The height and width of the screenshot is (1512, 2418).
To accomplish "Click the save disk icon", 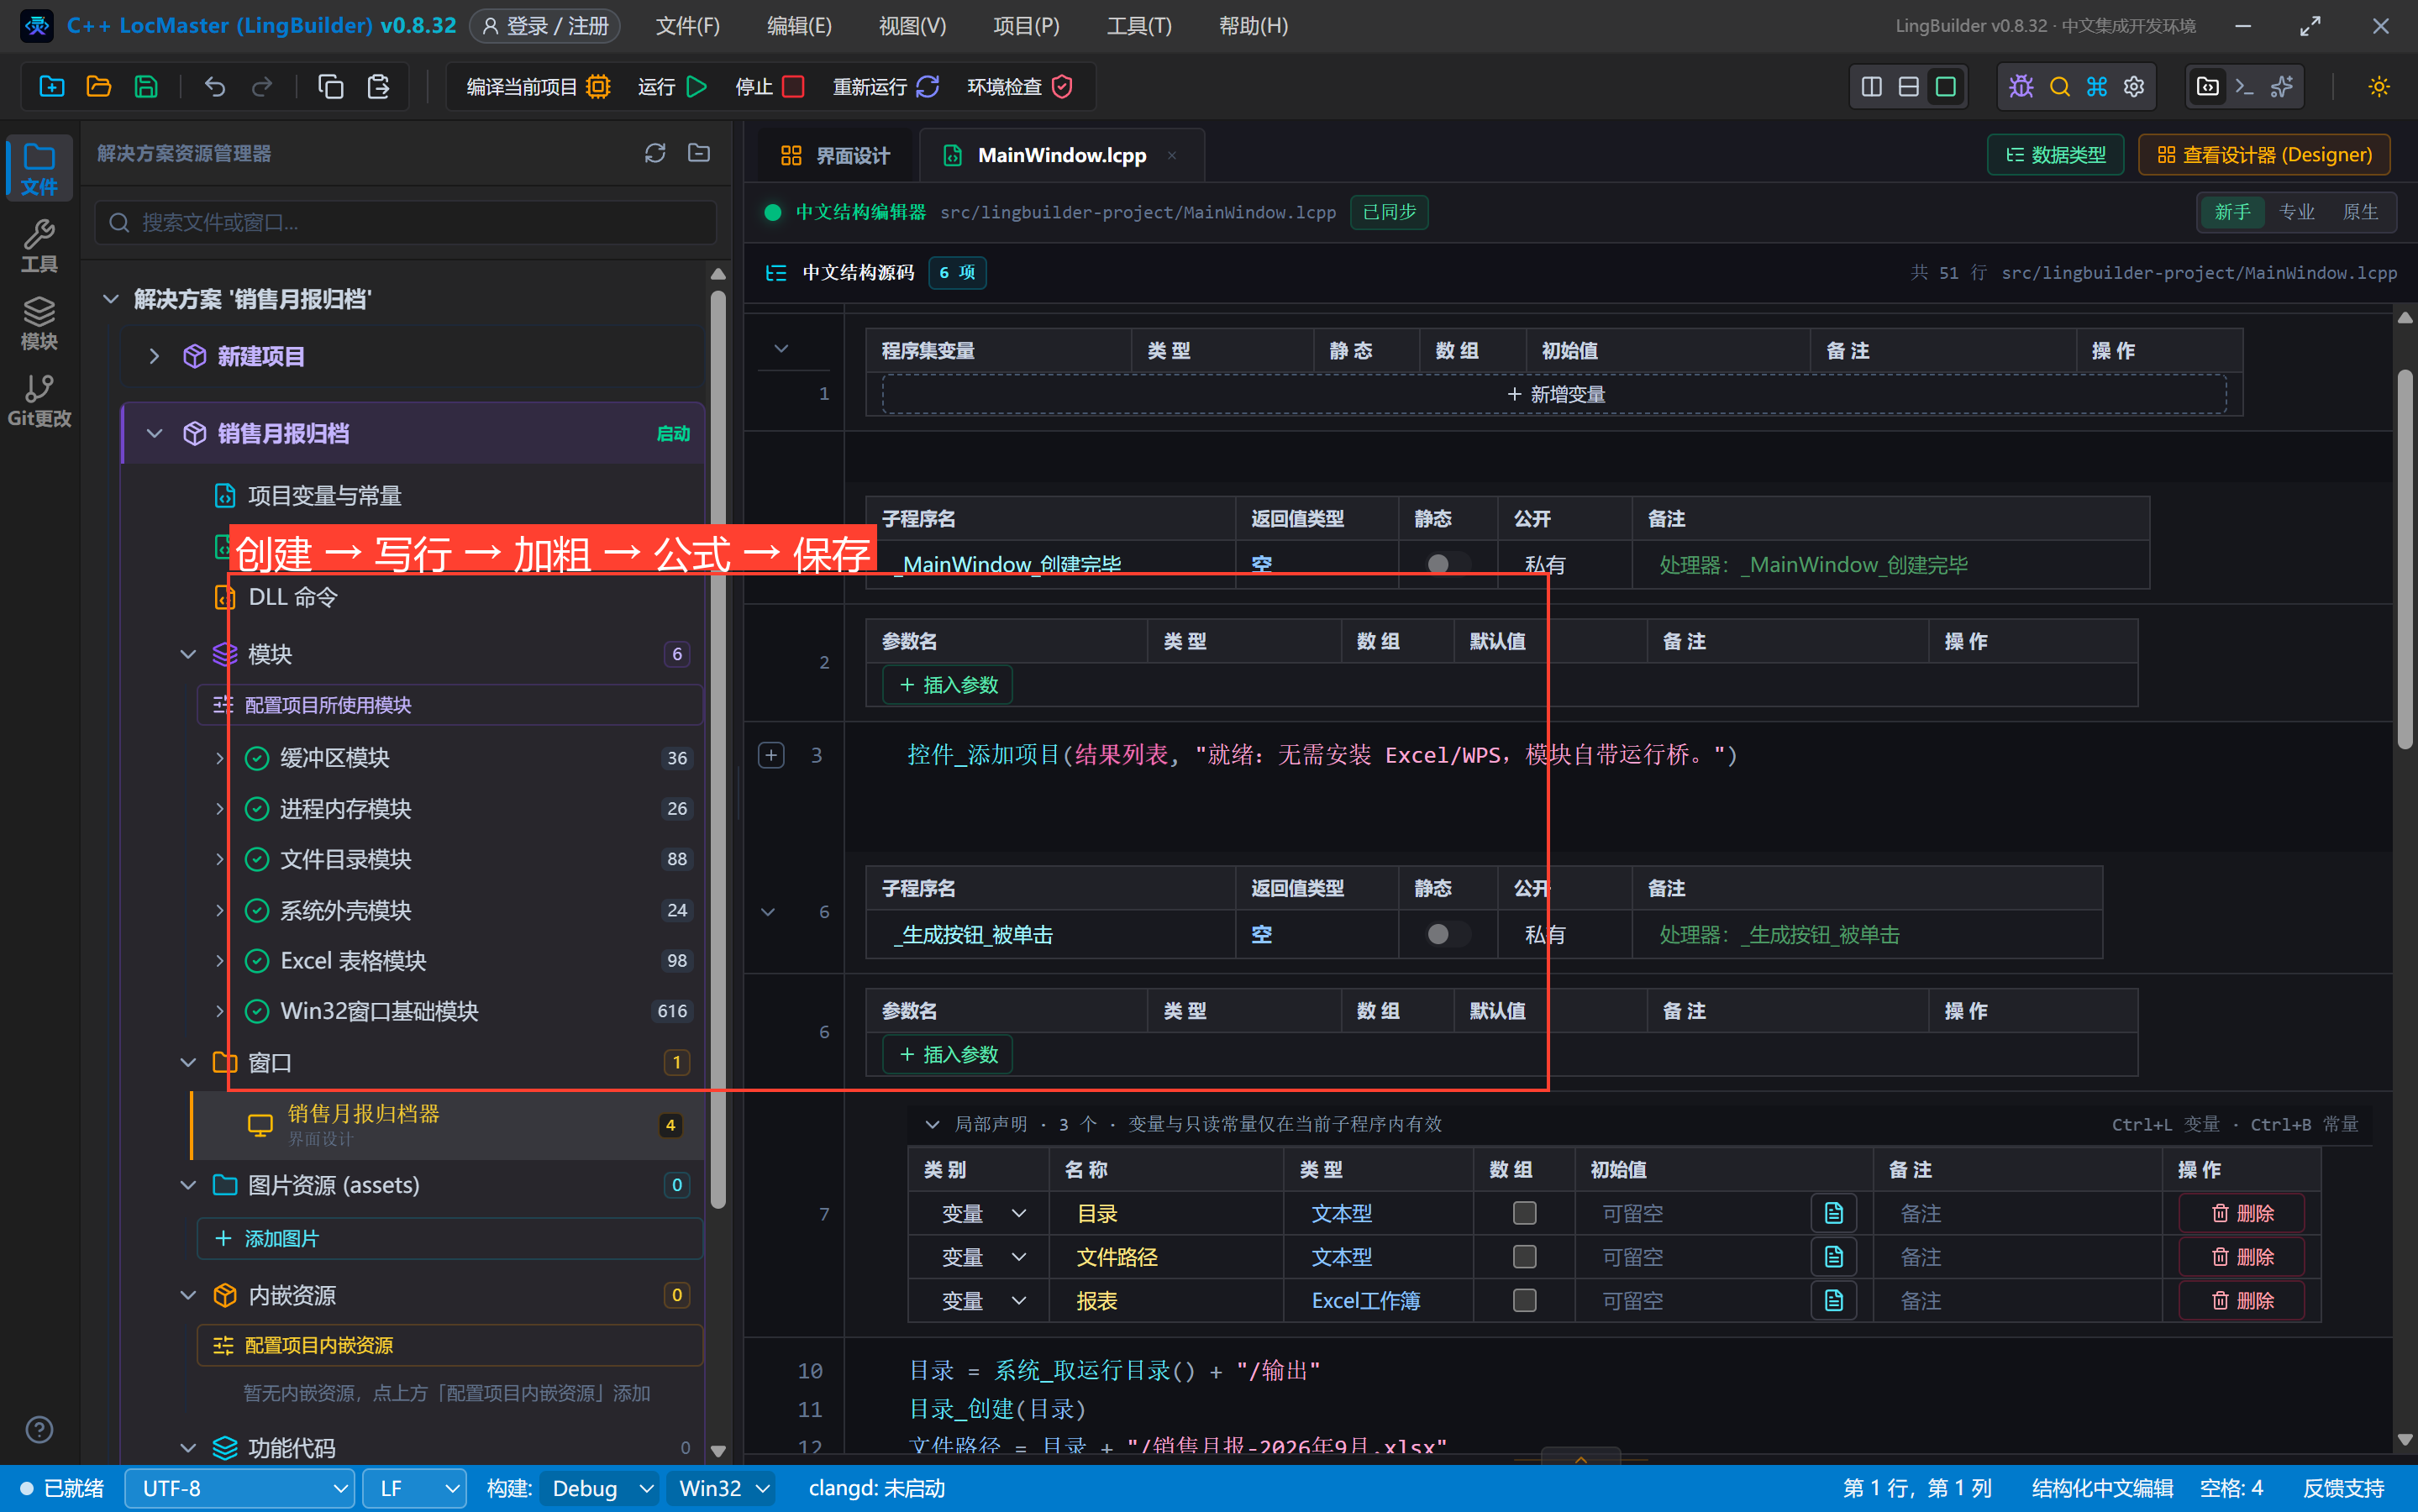I will click(146, 87).
